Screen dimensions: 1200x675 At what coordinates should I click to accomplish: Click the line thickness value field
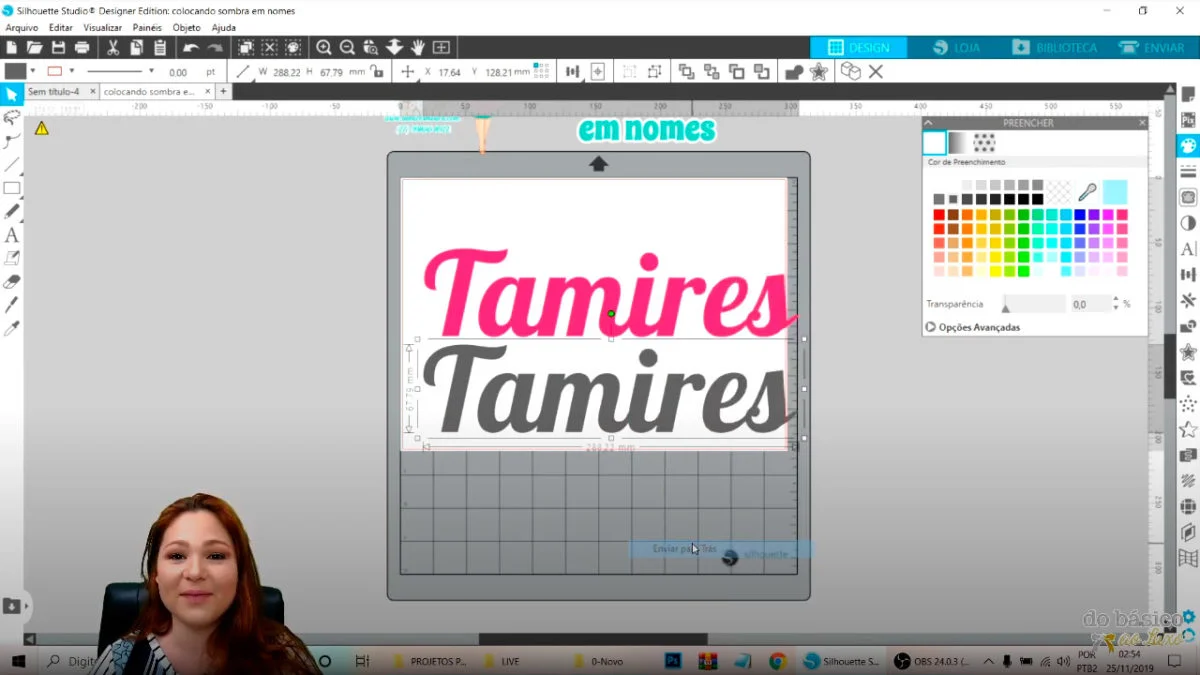pos(178,72)
